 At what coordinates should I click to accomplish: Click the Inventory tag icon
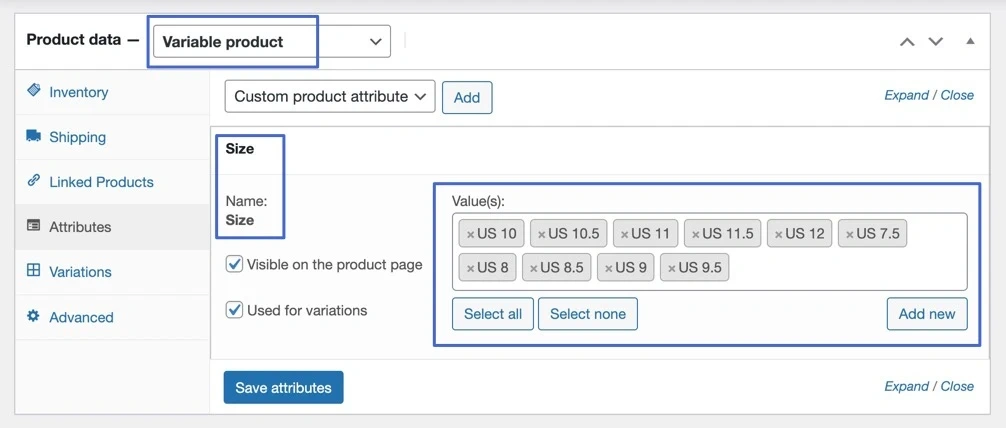coord(34,91)
